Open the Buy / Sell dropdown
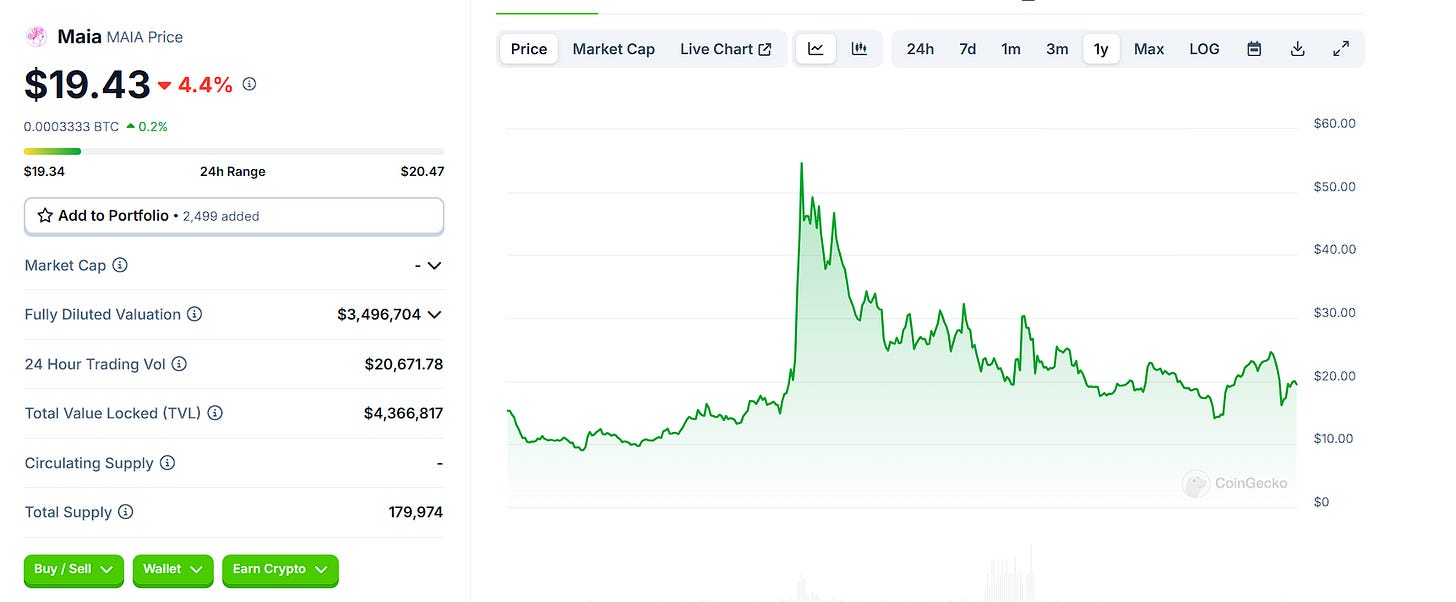 tap(74, 569)
